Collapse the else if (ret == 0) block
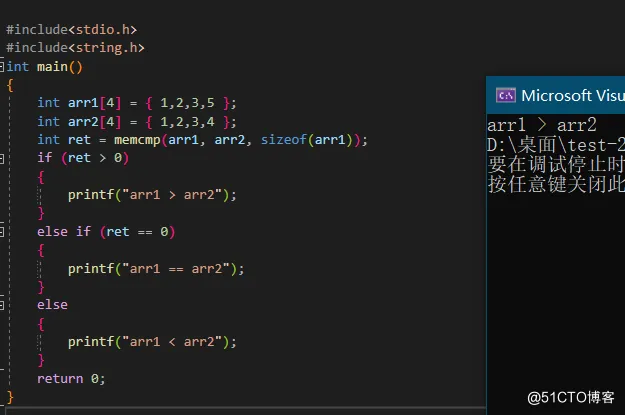625x415 pixels. 2,232
